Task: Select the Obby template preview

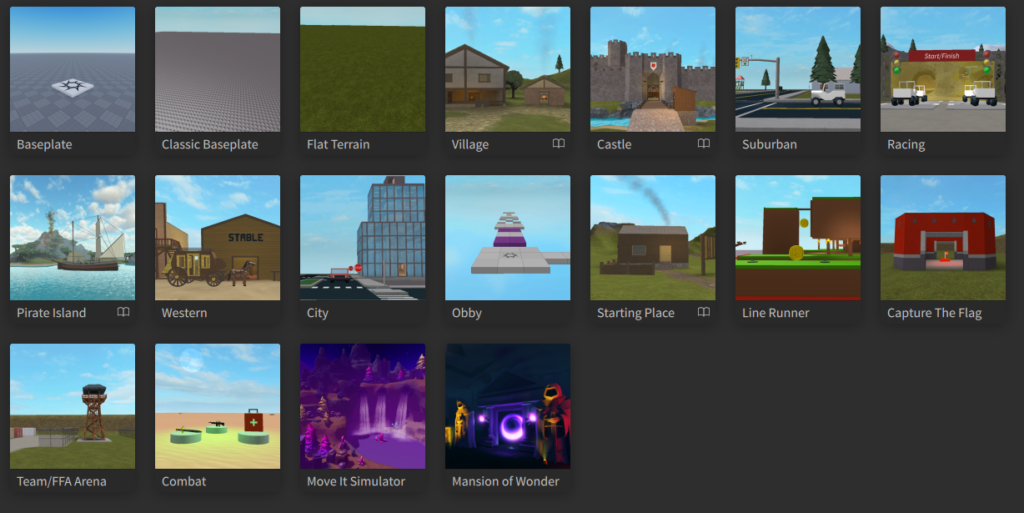Action: pos(507,237)
